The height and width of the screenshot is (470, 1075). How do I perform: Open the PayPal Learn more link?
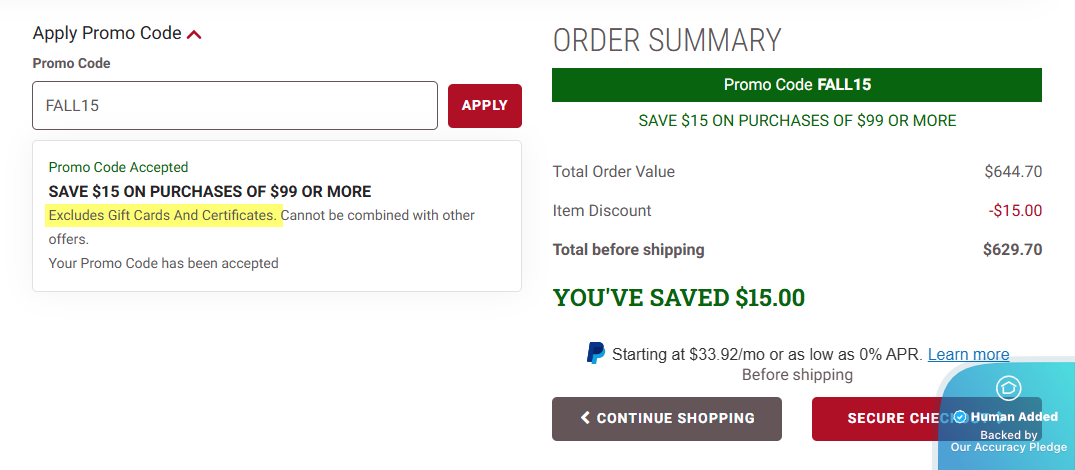click(x=968, y=354)
